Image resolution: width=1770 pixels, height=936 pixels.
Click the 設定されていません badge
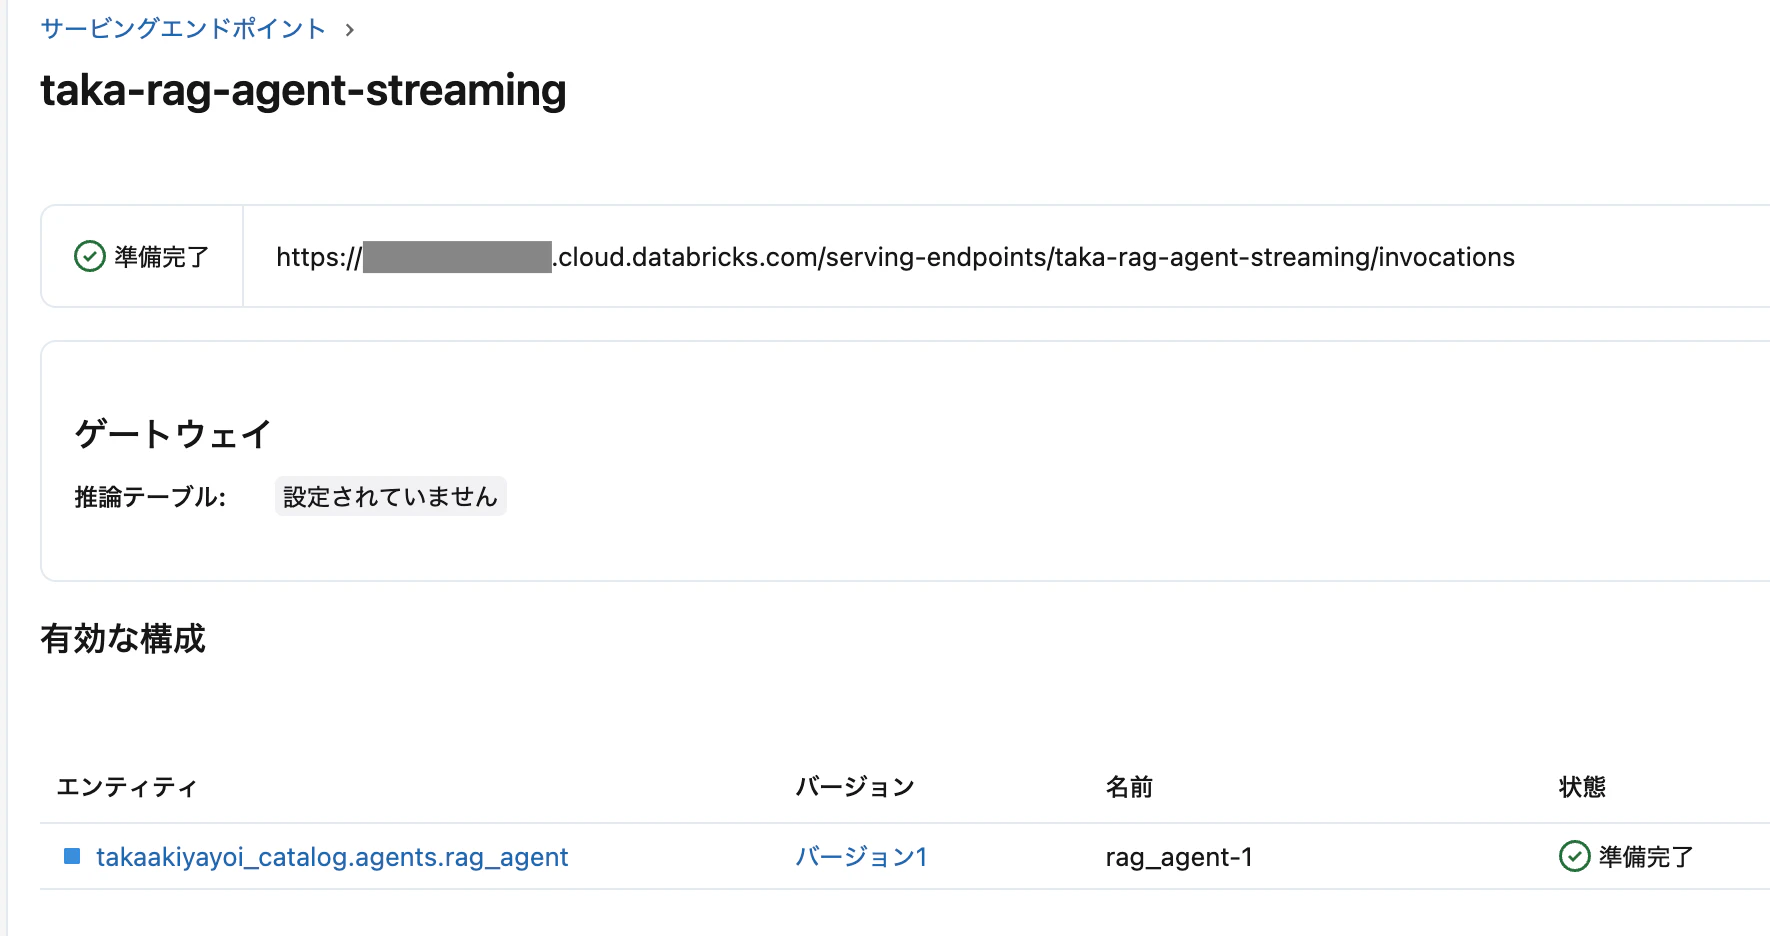click(x=390, y=497)
